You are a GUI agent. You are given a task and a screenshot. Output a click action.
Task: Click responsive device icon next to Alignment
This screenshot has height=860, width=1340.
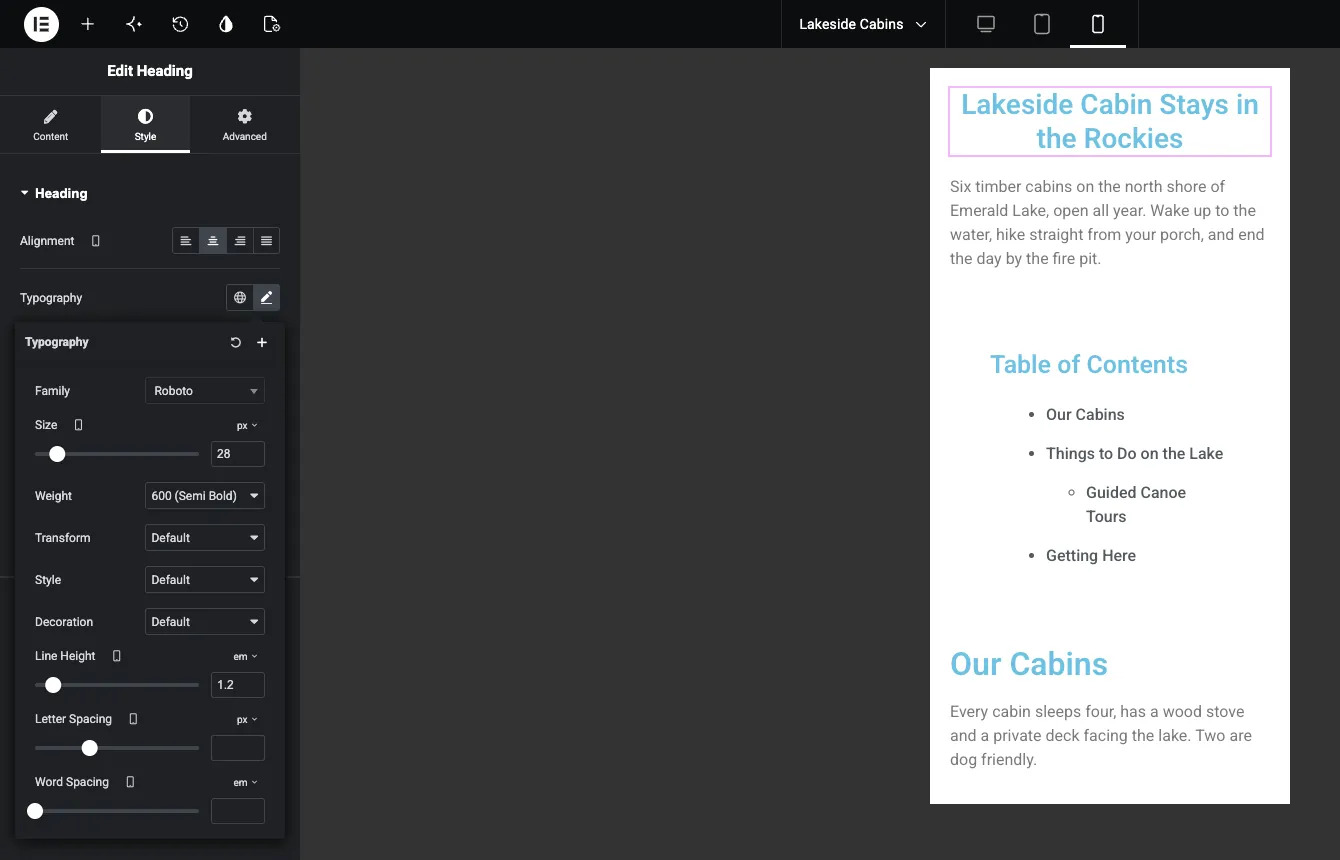coord(96,241)
